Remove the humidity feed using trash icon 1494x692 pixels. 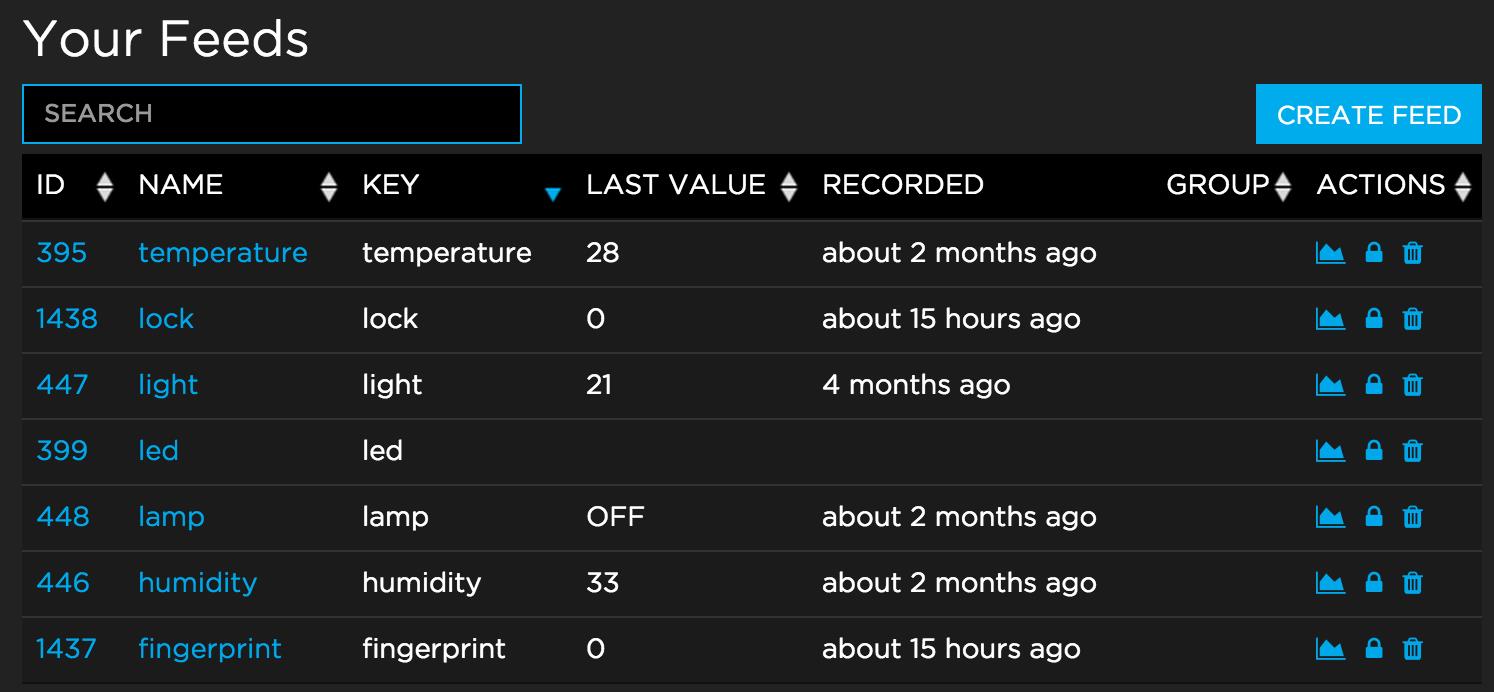1412,583
